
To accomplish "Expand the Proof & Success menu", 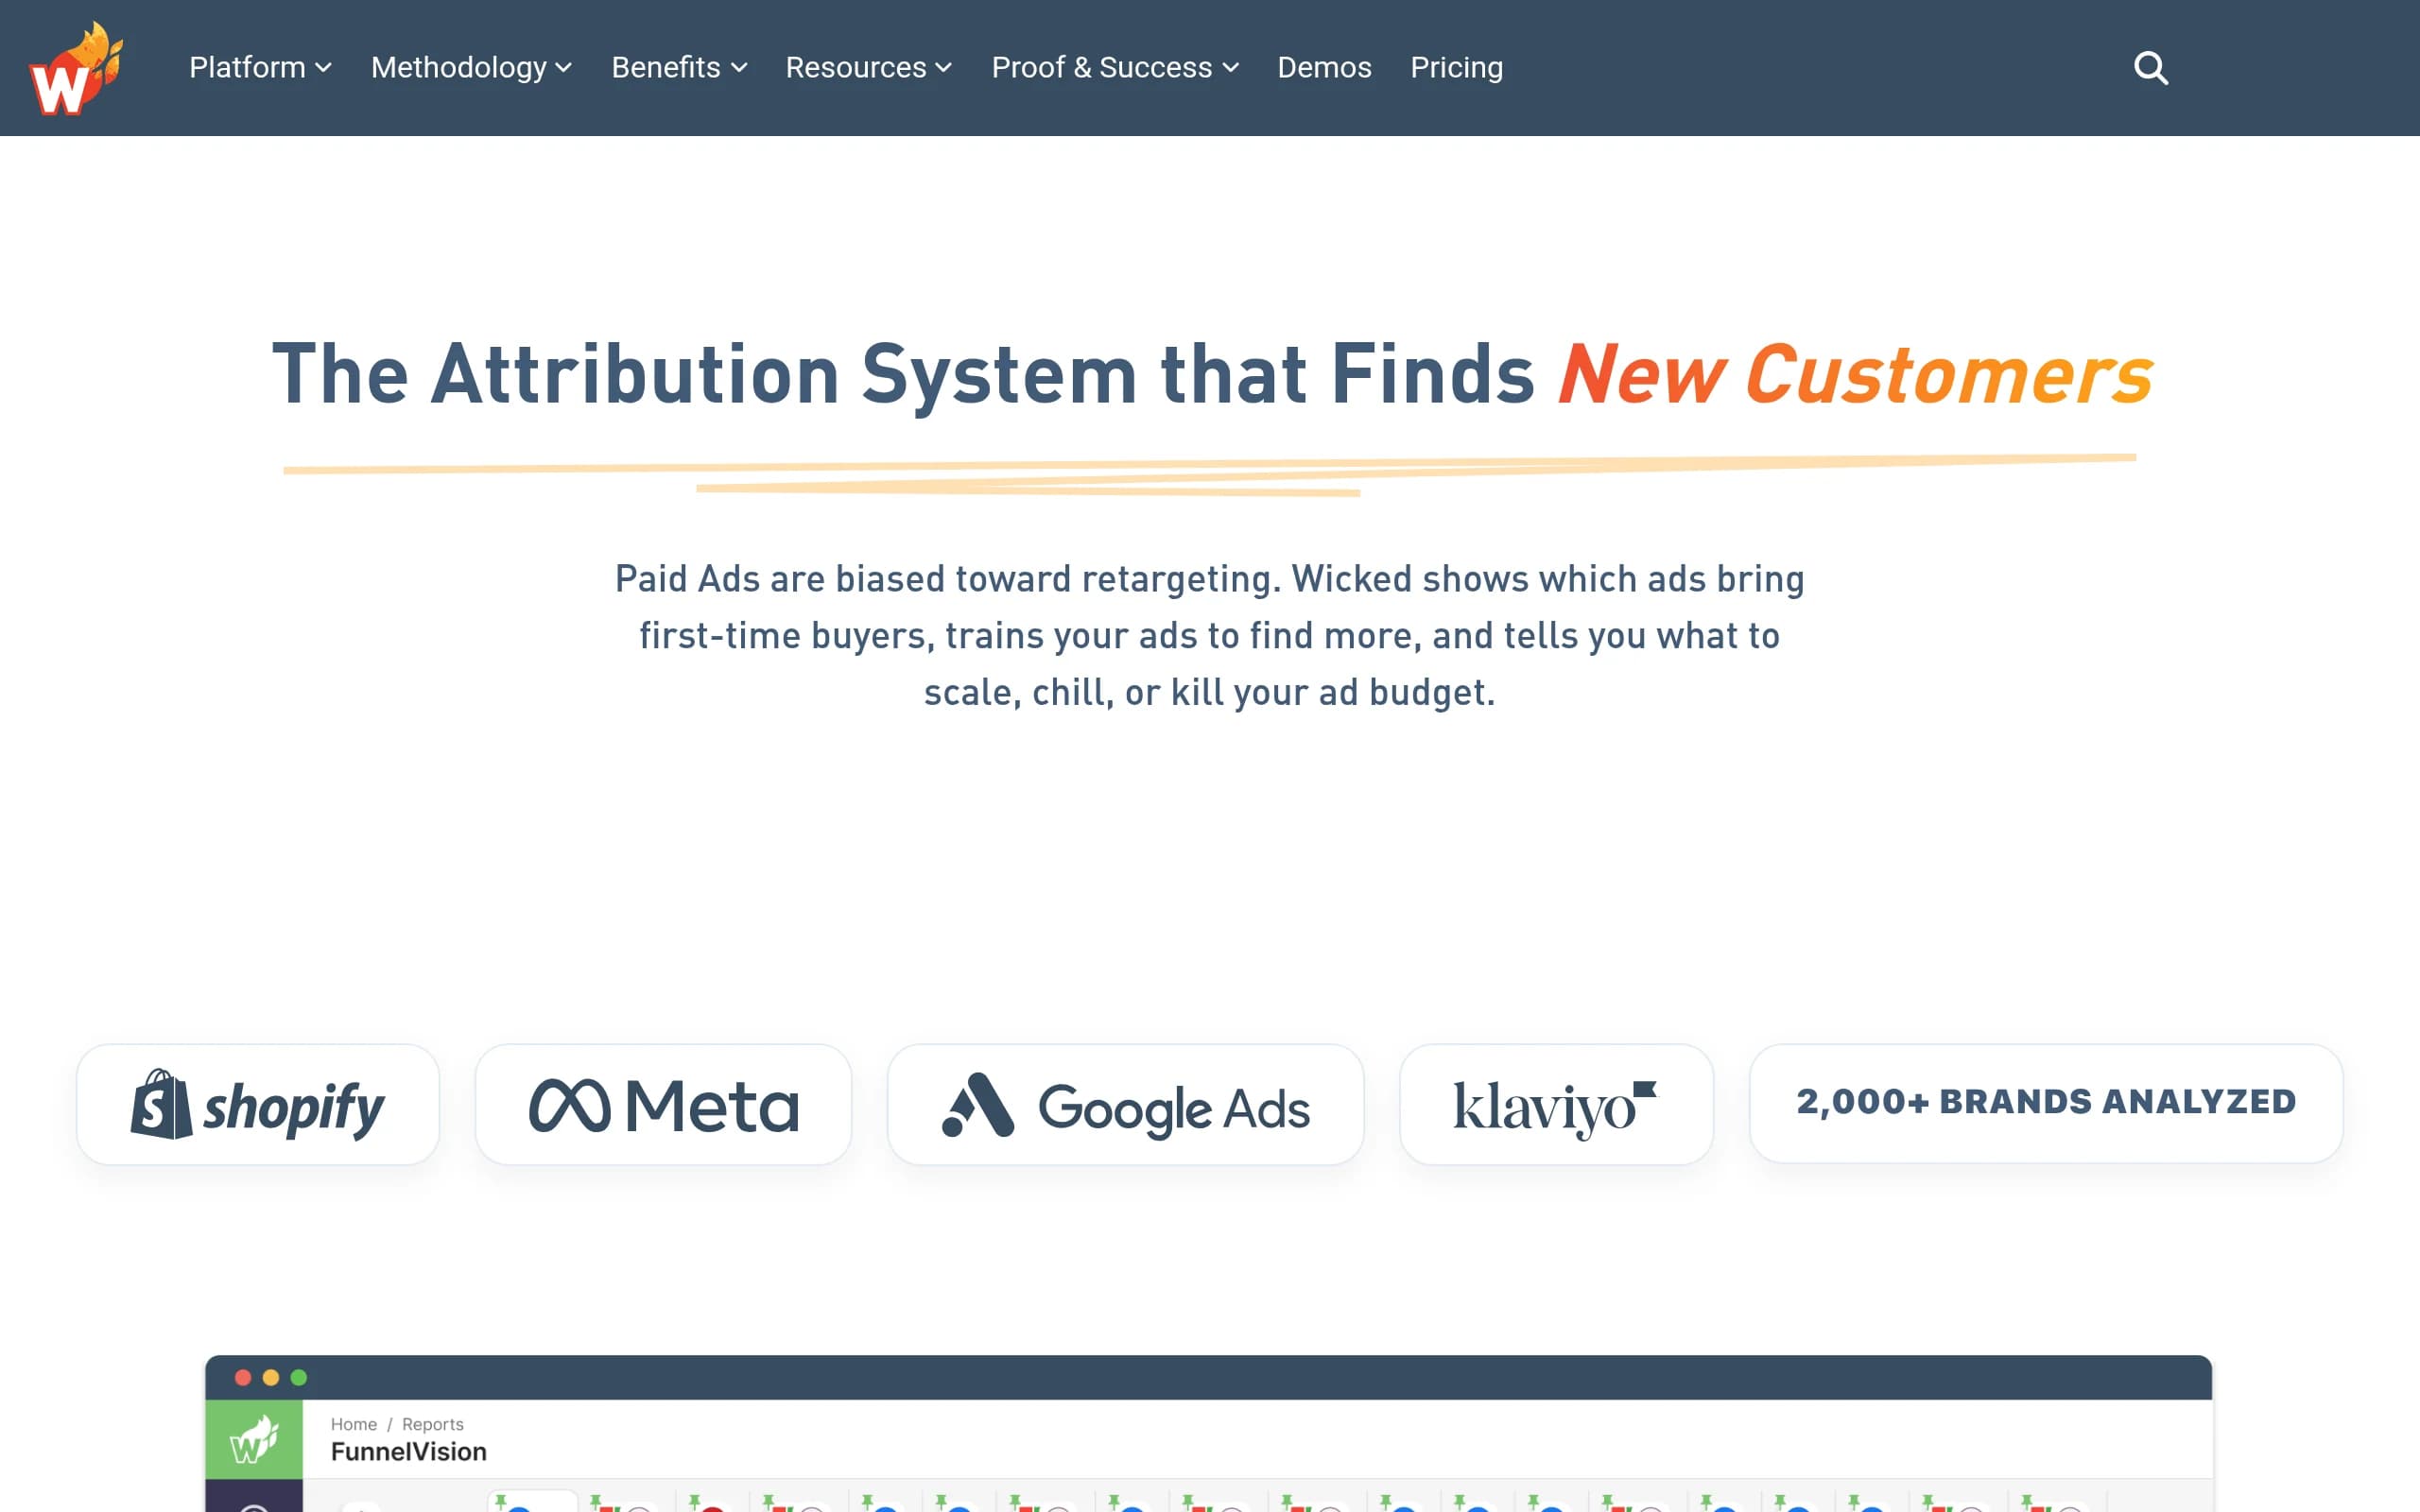I will (1115, 67).
